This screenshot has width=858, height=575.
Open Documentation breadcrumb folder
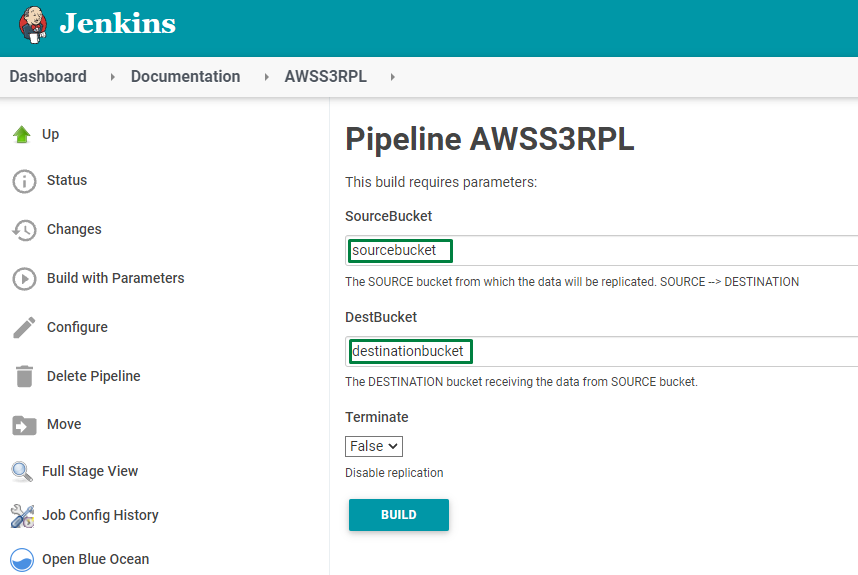click(x=185, y=77)
